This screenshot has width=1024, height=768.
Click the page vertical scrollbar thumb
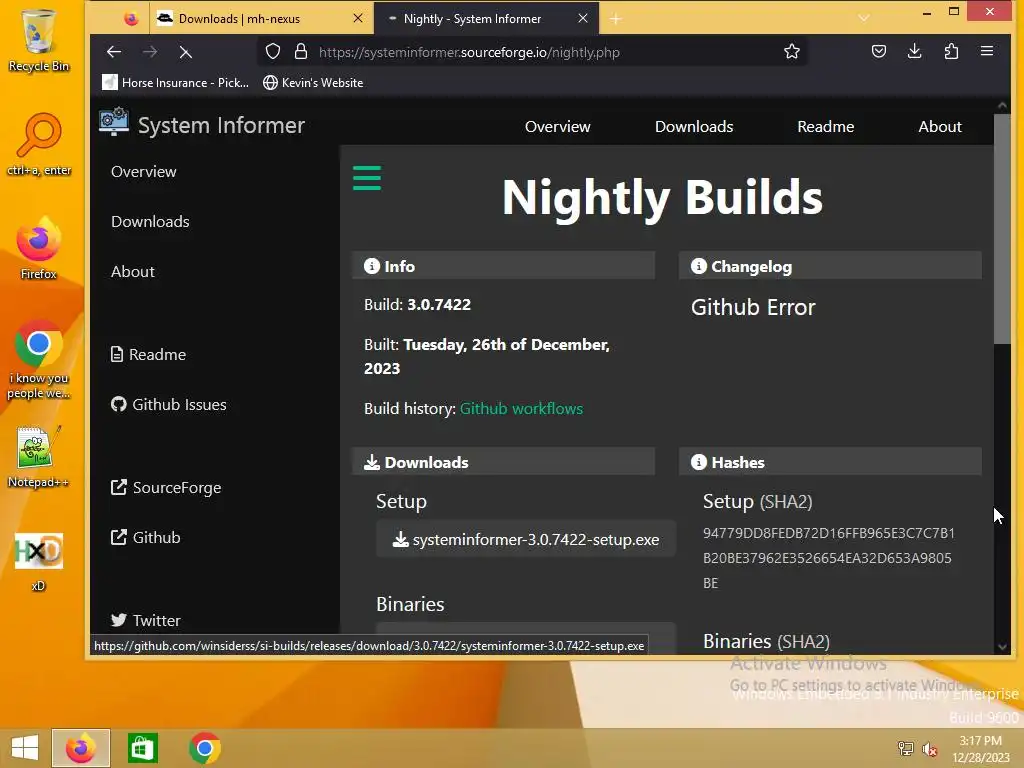click(x=1002, y=229)
